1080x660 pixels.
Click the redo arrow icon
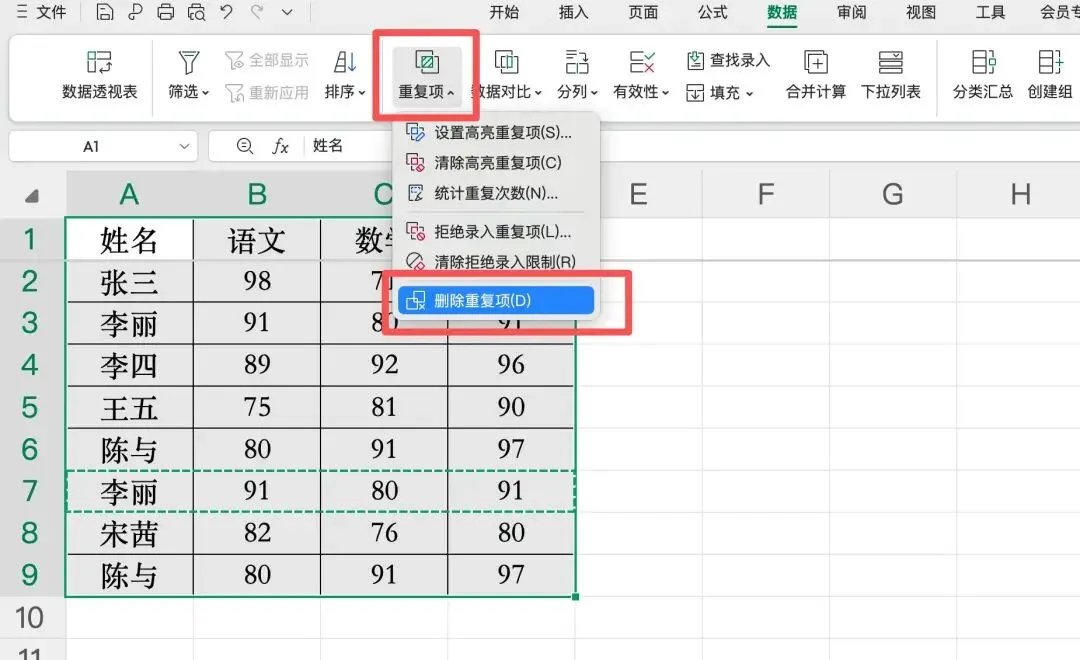coord(257,12)
